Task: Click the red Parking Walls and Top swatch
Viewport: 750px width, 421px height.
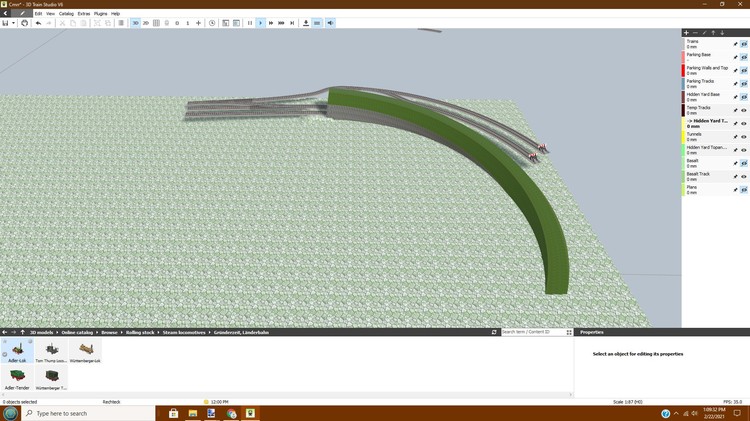Action: (683, 70)
